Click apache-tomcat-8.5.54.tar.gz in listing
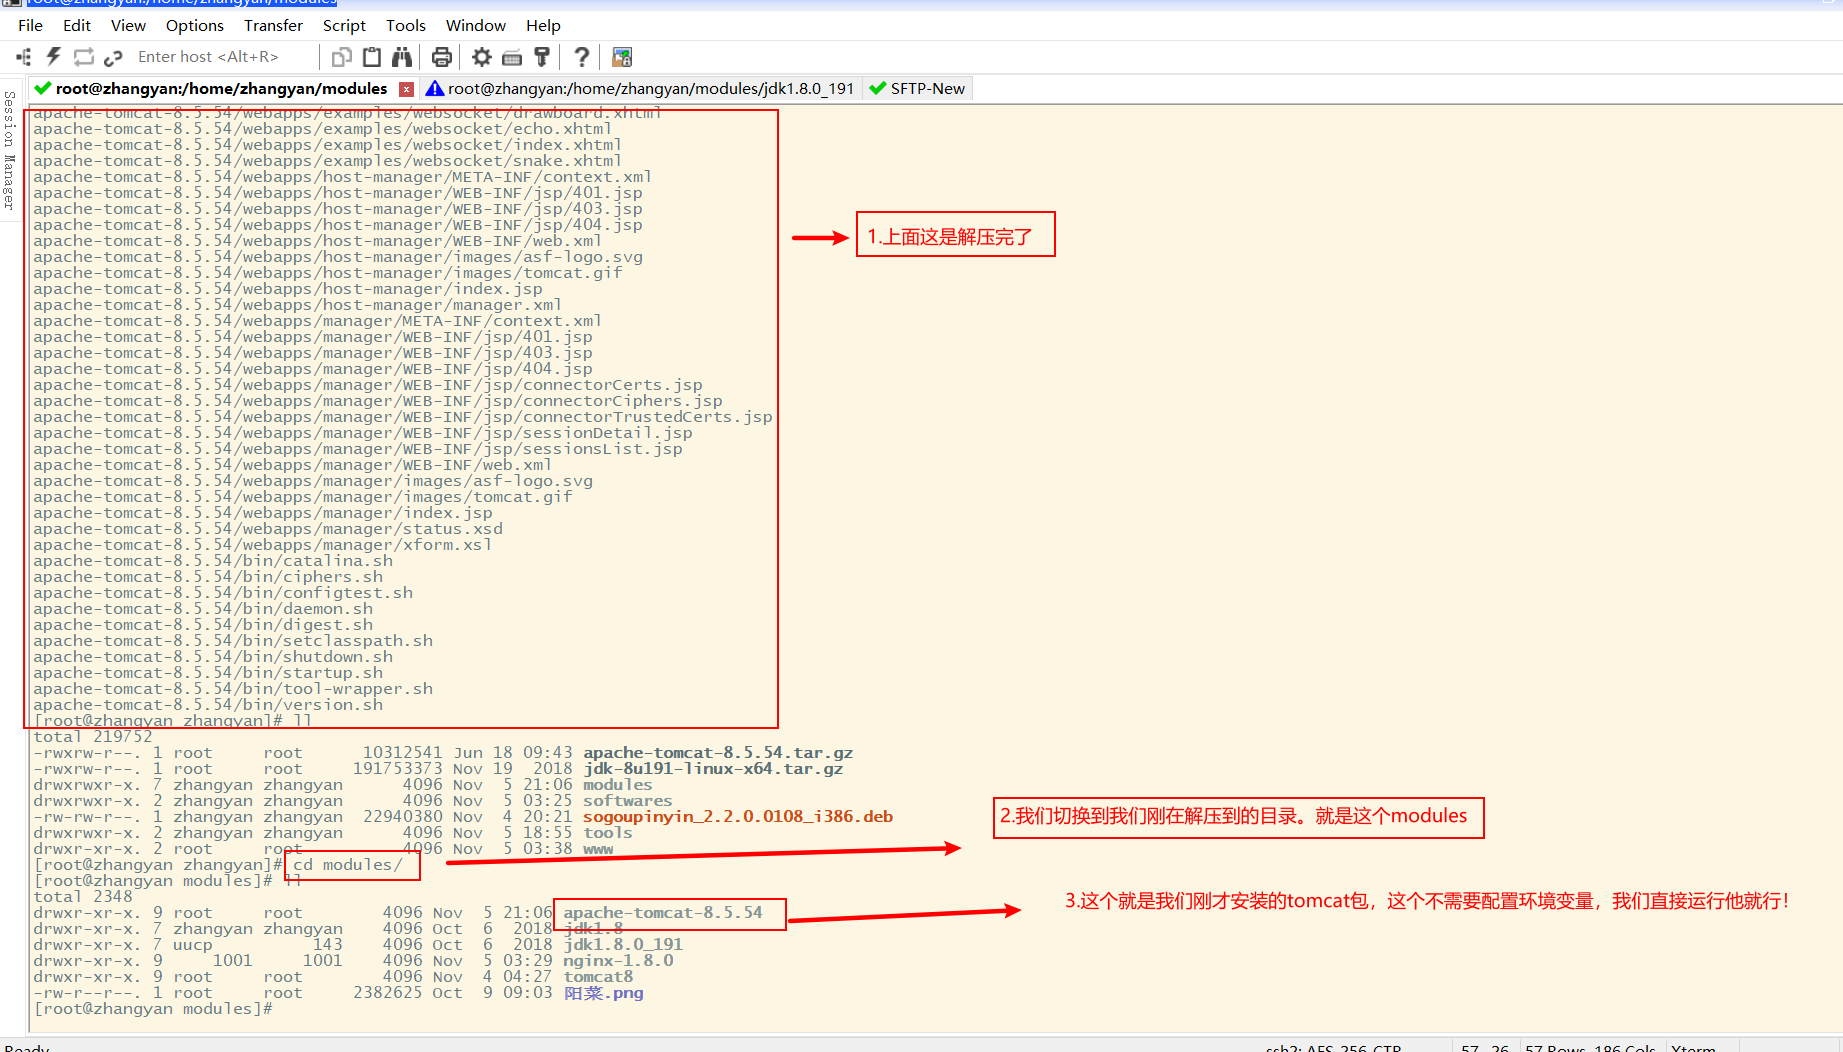Image resolution: width=1843 pixels, height=1052 pixels. coord(718,753)
